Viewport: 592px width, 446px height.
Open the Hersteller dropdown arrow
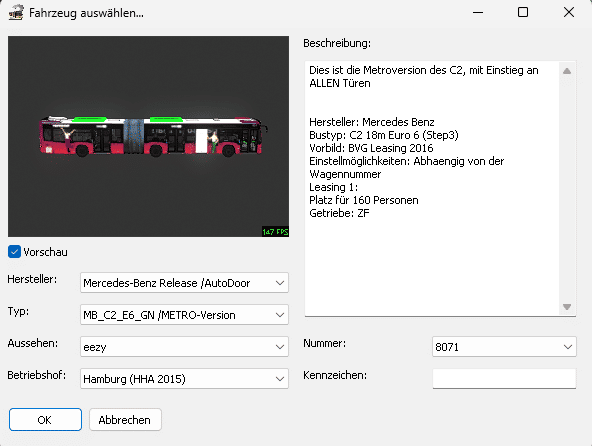pos(280,283)
